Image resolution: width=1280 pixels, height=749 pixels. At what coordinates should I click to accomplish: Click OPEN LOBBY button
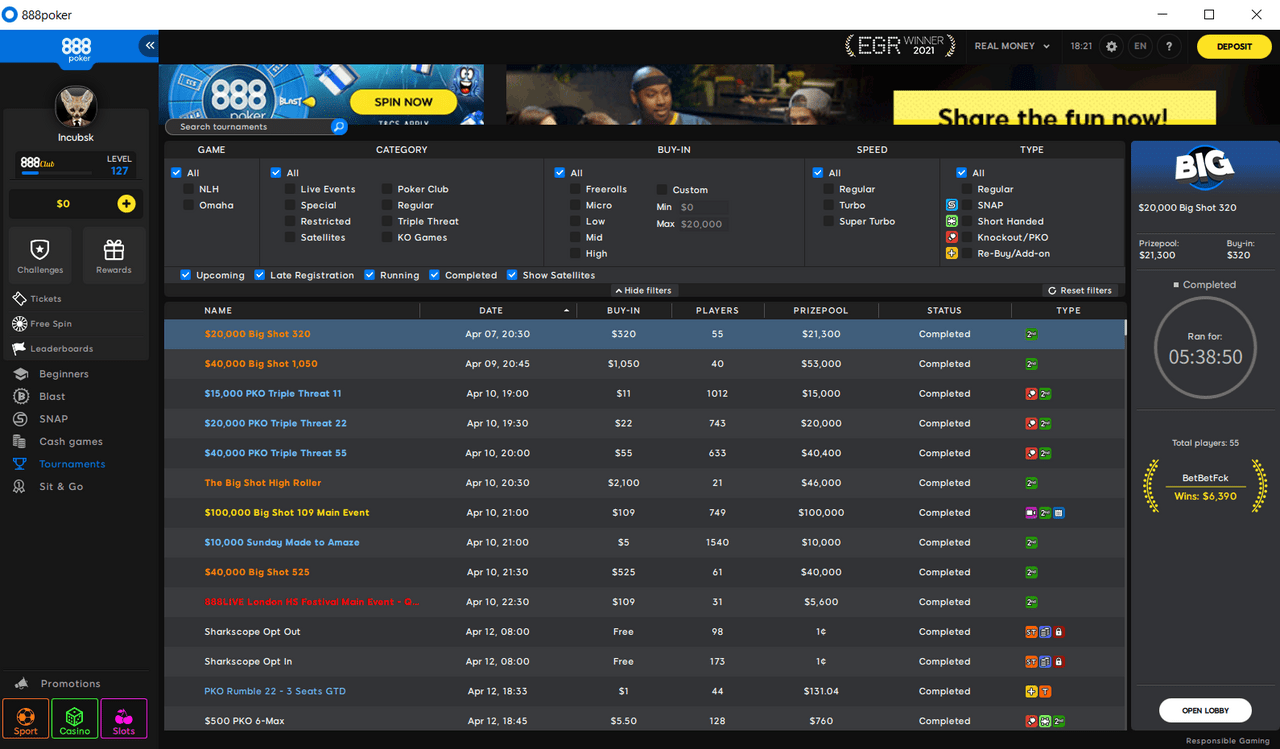point(1205,710)
